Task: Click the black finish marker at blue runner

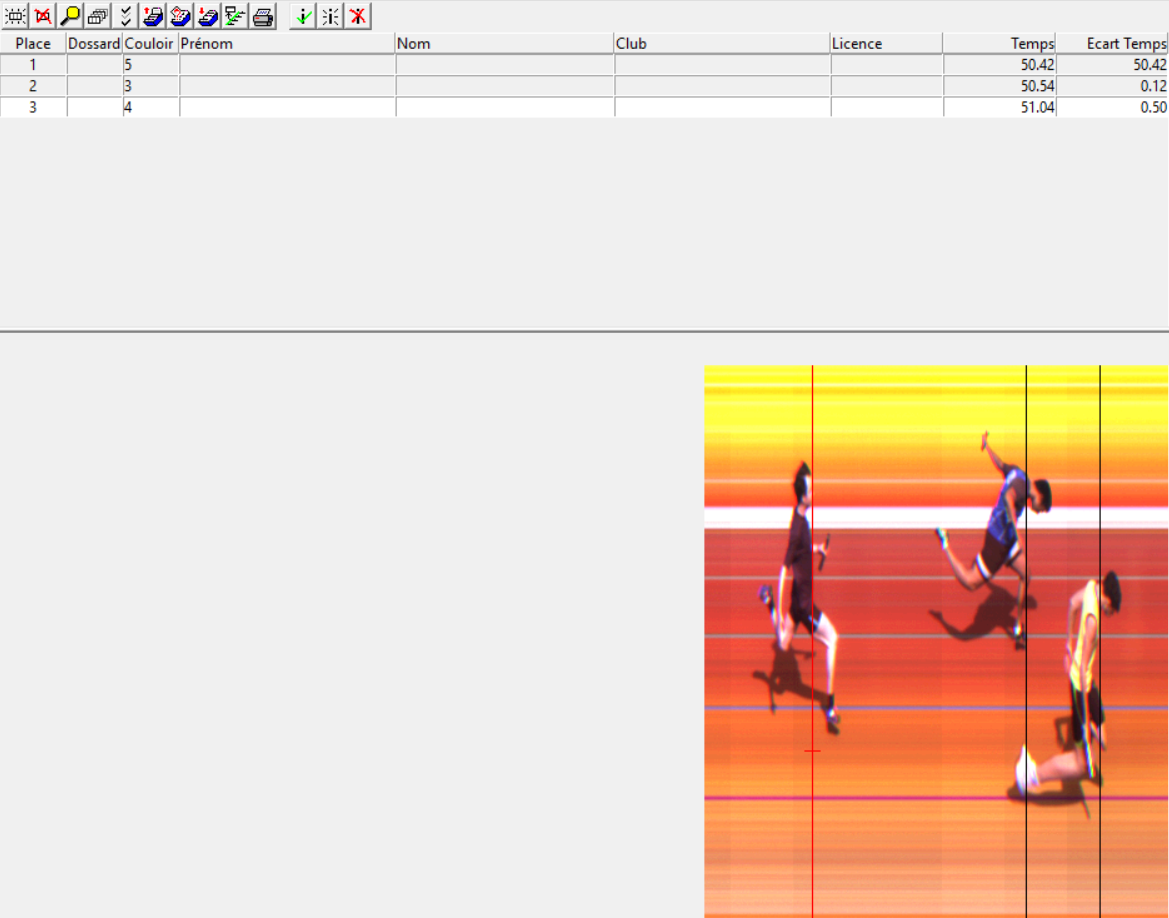Action: click(1027, 641)
